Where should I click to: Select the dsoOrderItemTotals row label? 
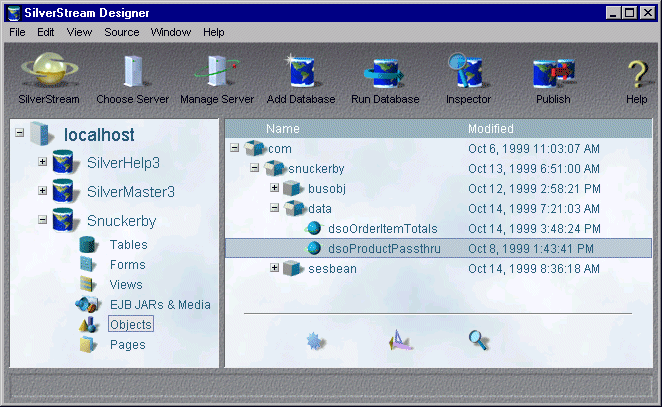coord(383,229)
